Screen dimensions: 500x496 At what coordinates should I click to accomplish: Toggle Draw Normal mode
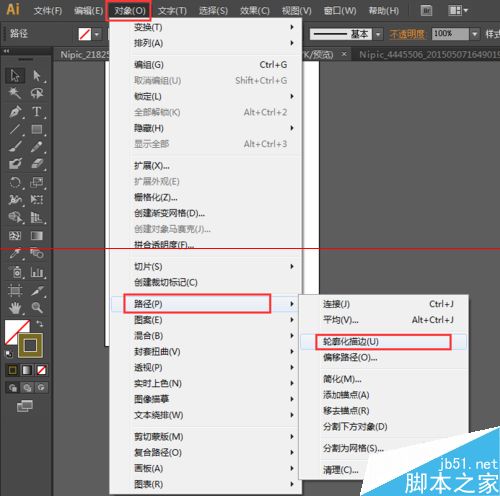click(x=13, y=388)
